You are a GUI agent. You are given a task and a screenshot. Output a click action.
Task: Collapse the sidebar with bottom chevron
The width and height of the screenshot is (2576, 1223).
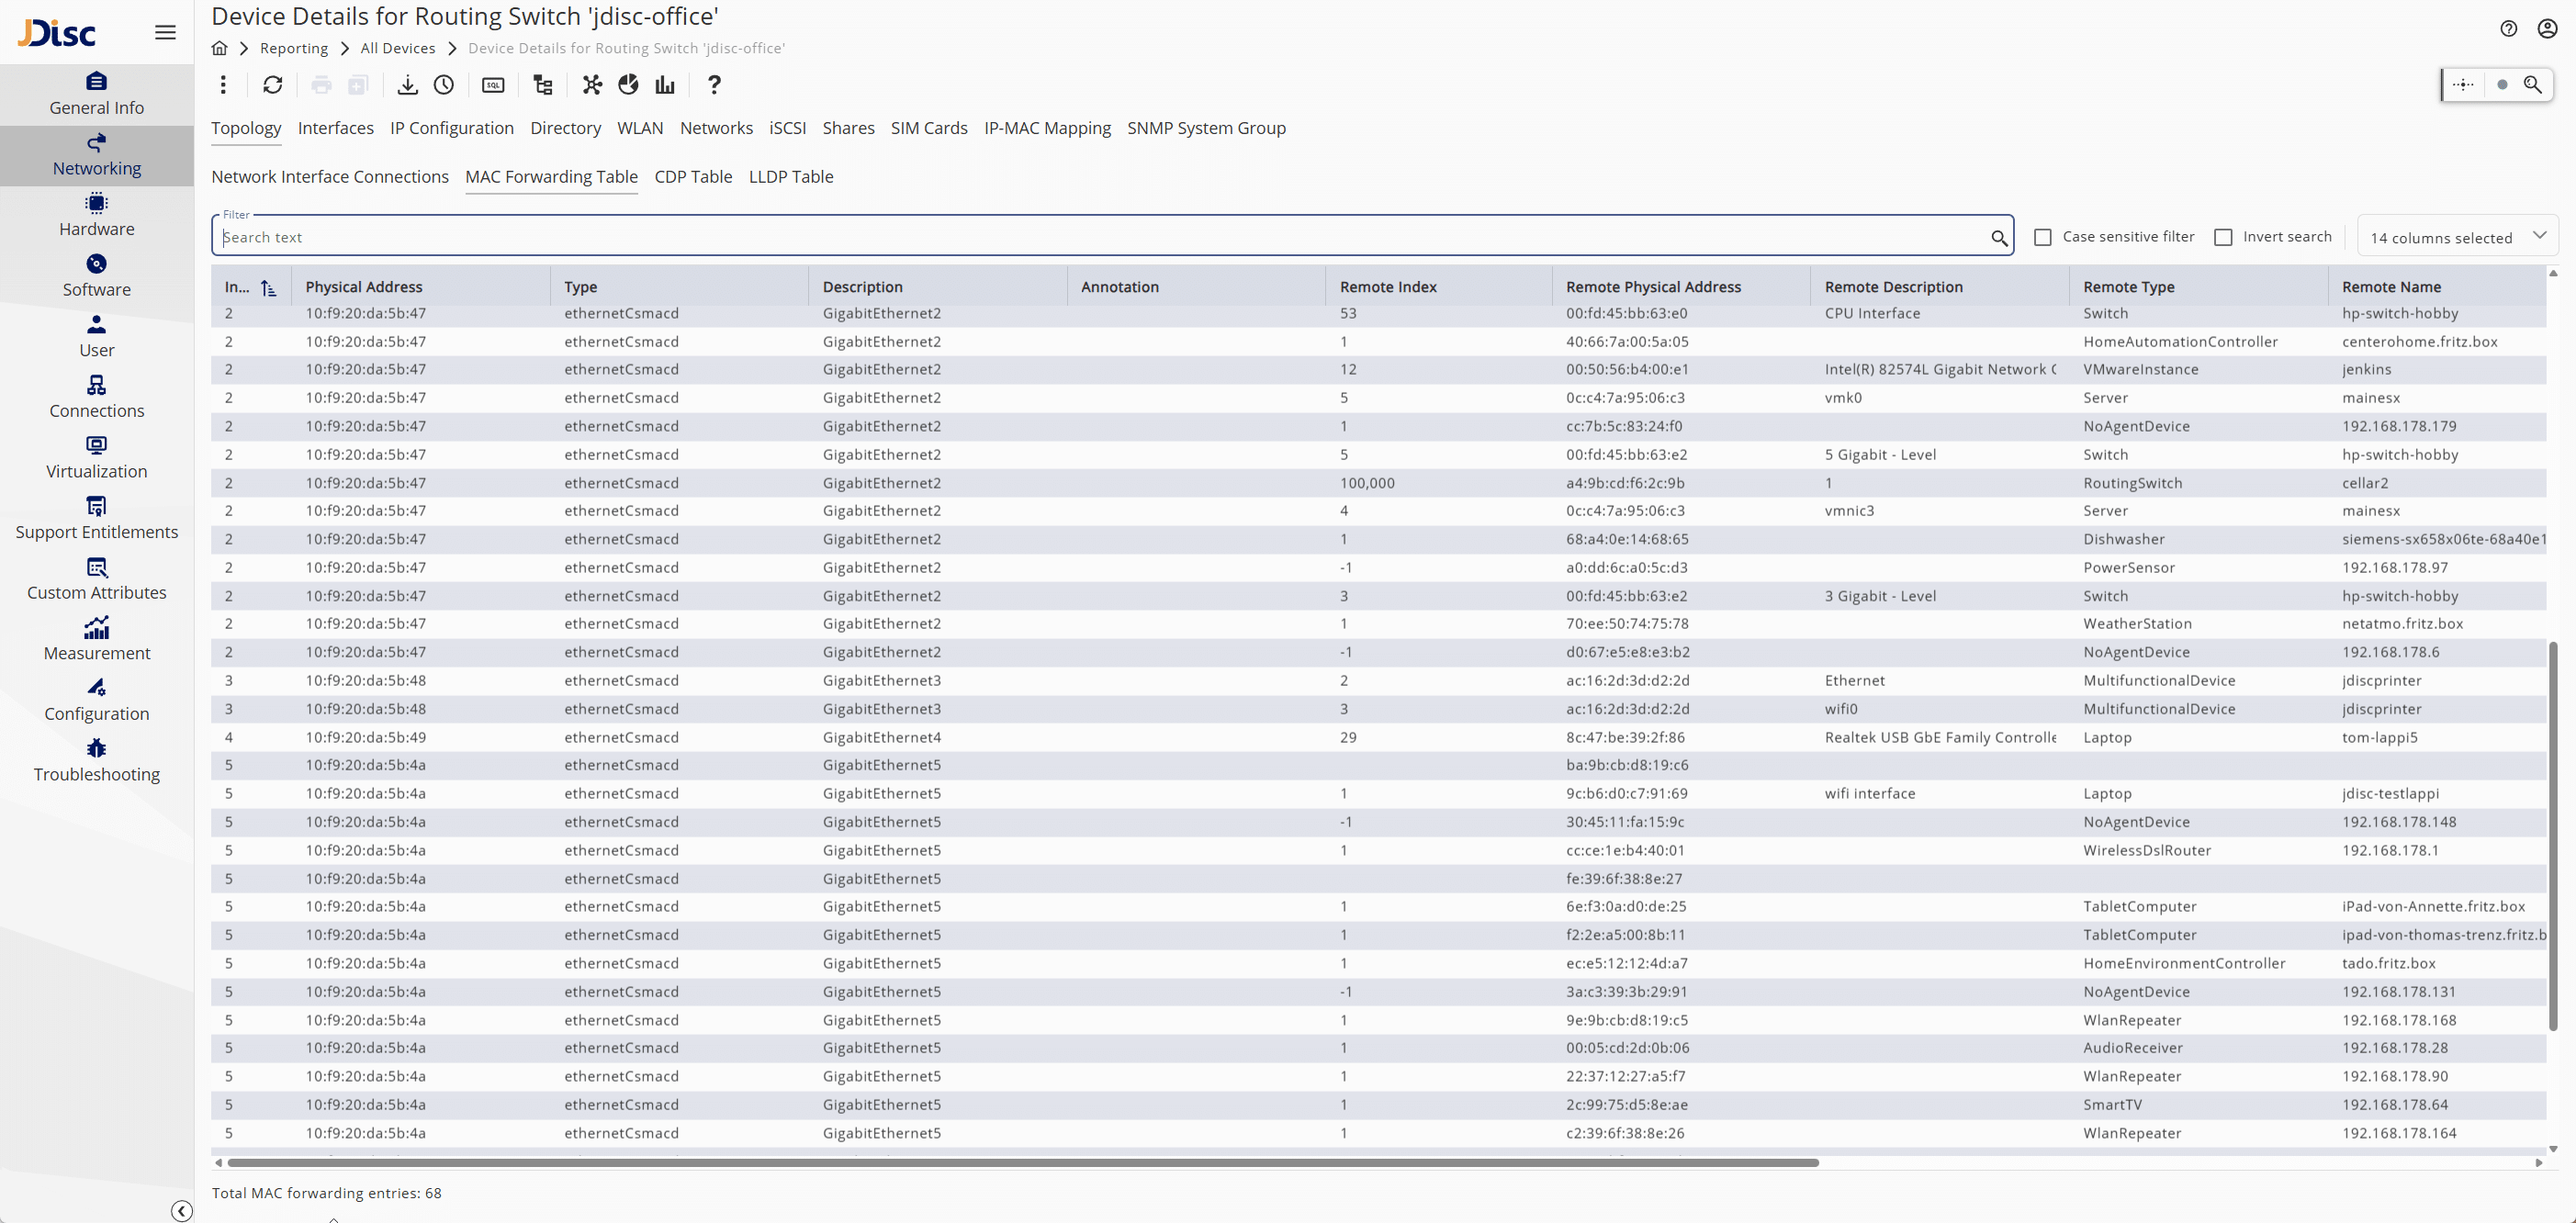coord(181,1210)
